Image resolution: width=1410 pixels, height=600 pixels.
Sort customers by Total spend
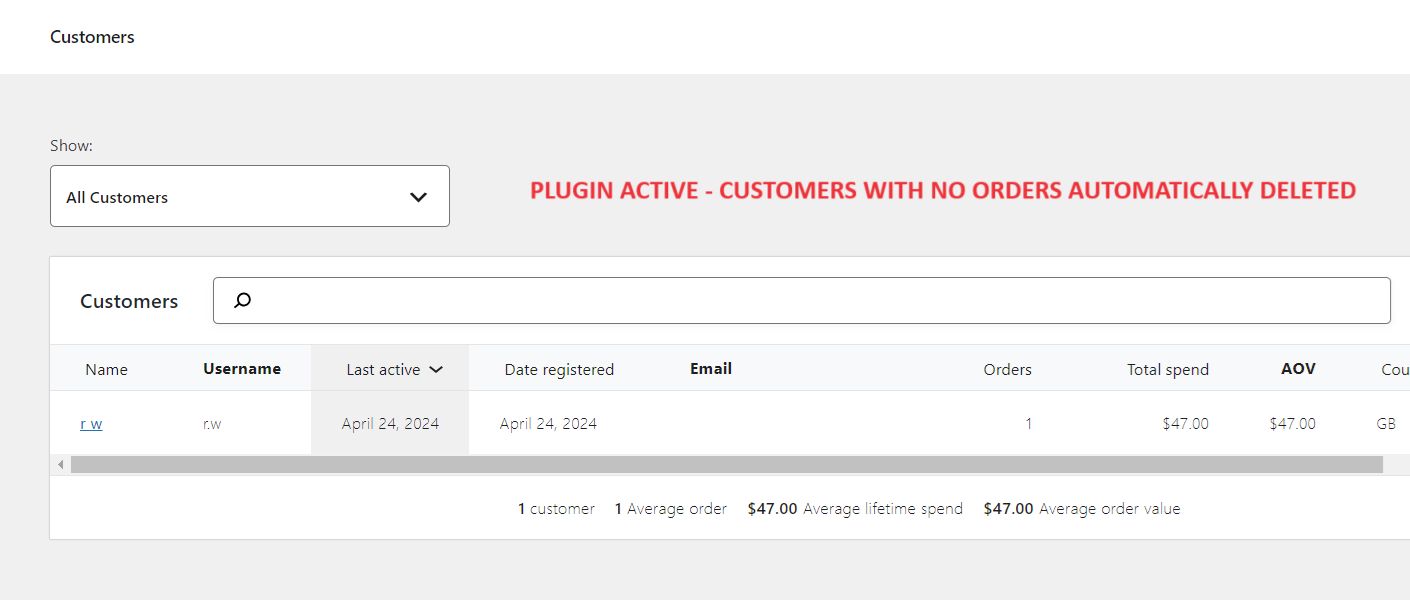point(1167,369)
